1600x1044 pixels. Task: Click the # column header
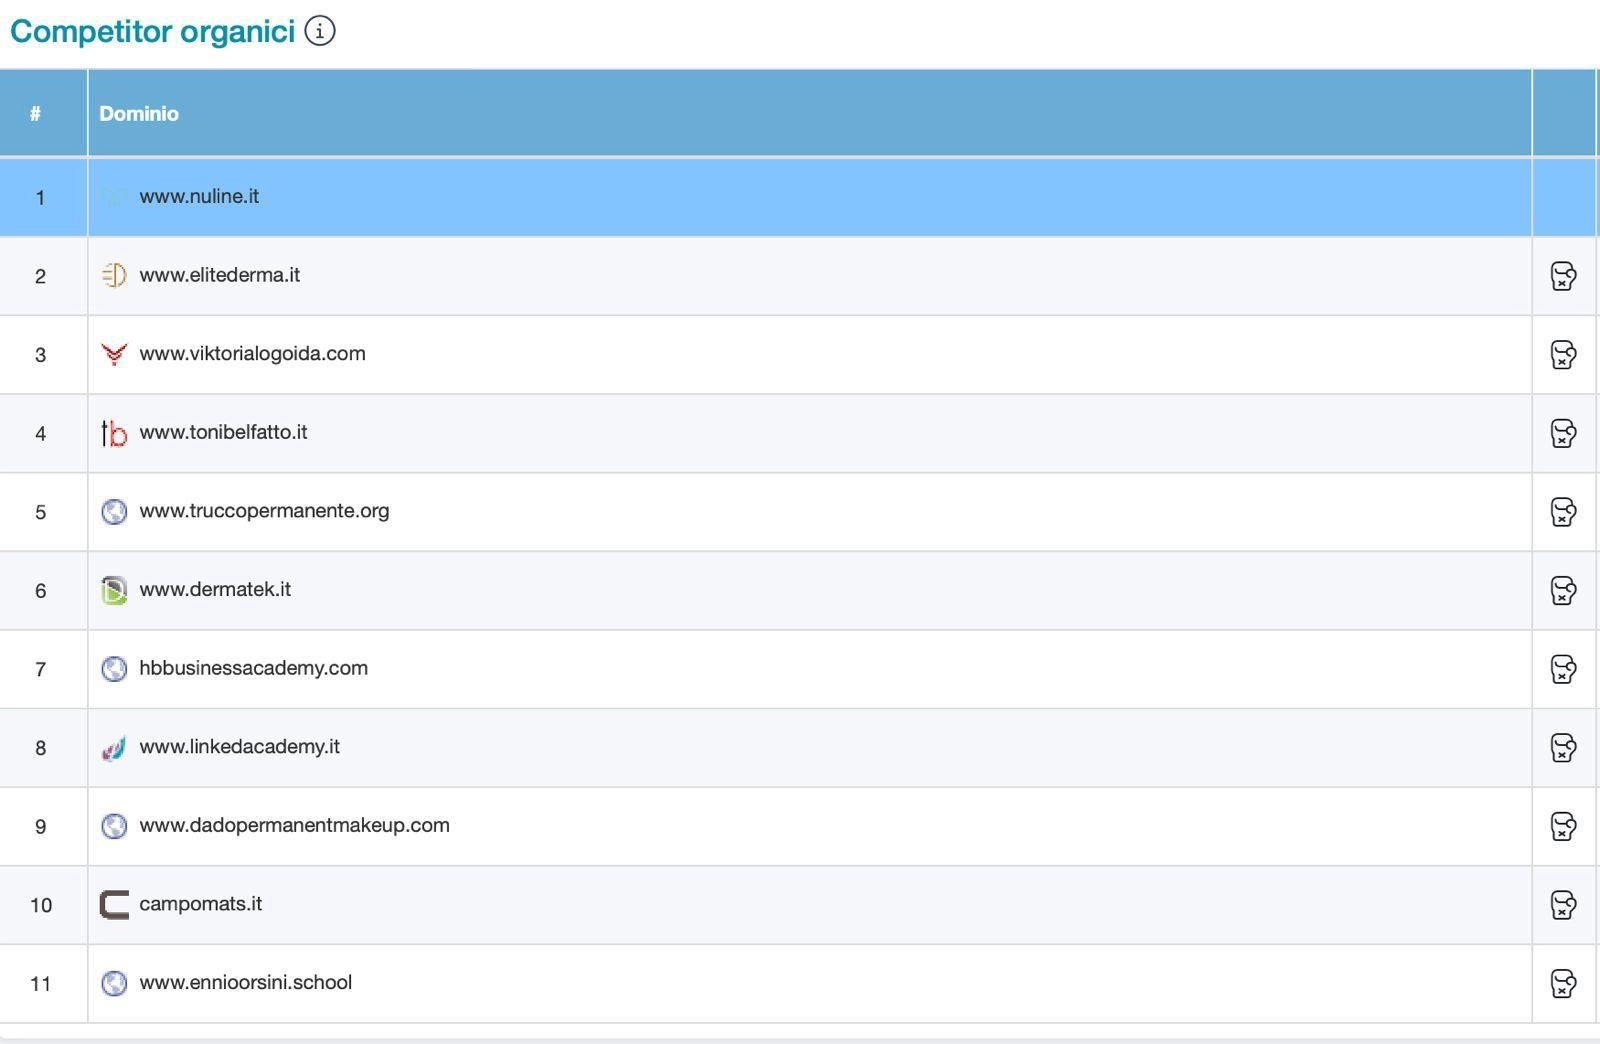[35, 114]
